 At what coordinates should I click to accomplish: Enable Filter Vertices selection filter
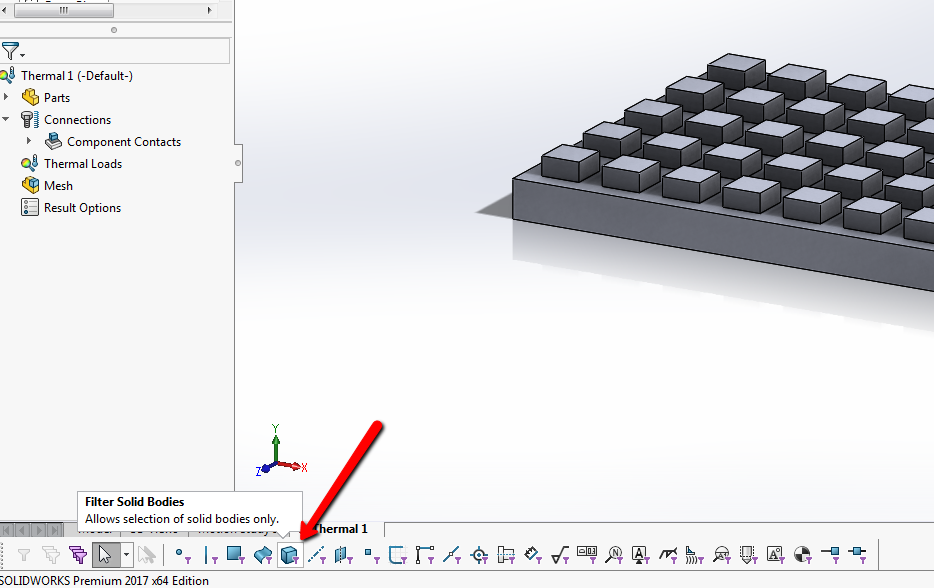point(183,555)
